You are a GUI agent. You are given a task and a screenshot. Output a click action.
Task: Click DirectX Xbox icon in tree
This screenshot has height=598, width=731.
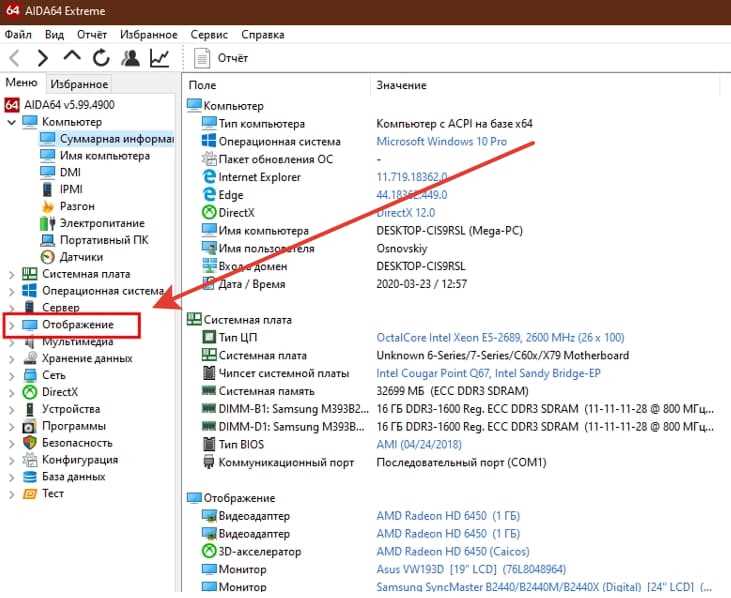(30, 392)
